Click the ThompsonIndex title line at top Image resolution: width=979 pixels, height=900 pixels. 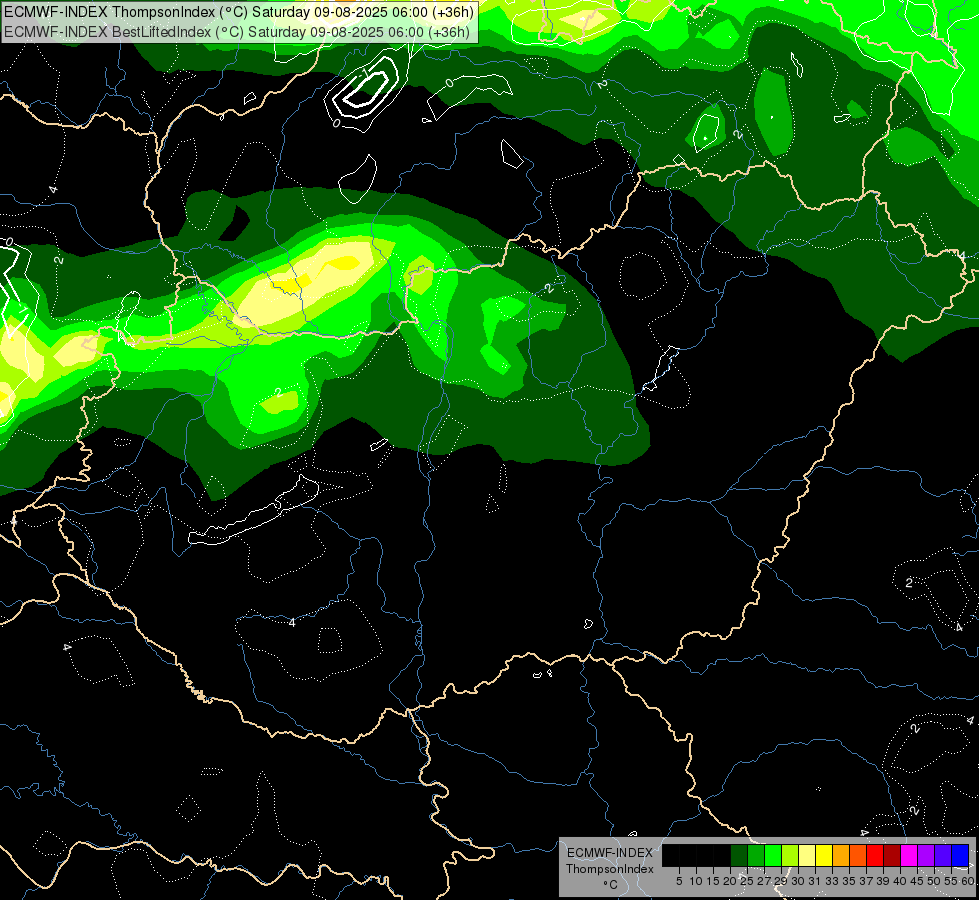tap(239, 12)
